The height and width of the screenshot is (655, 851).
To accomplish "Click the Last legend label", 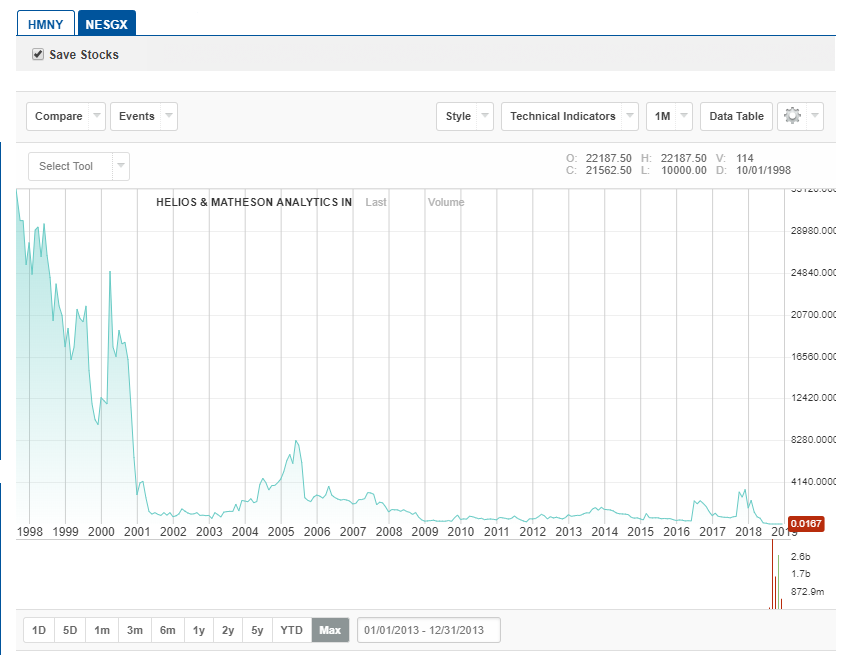I will point(376,202).
